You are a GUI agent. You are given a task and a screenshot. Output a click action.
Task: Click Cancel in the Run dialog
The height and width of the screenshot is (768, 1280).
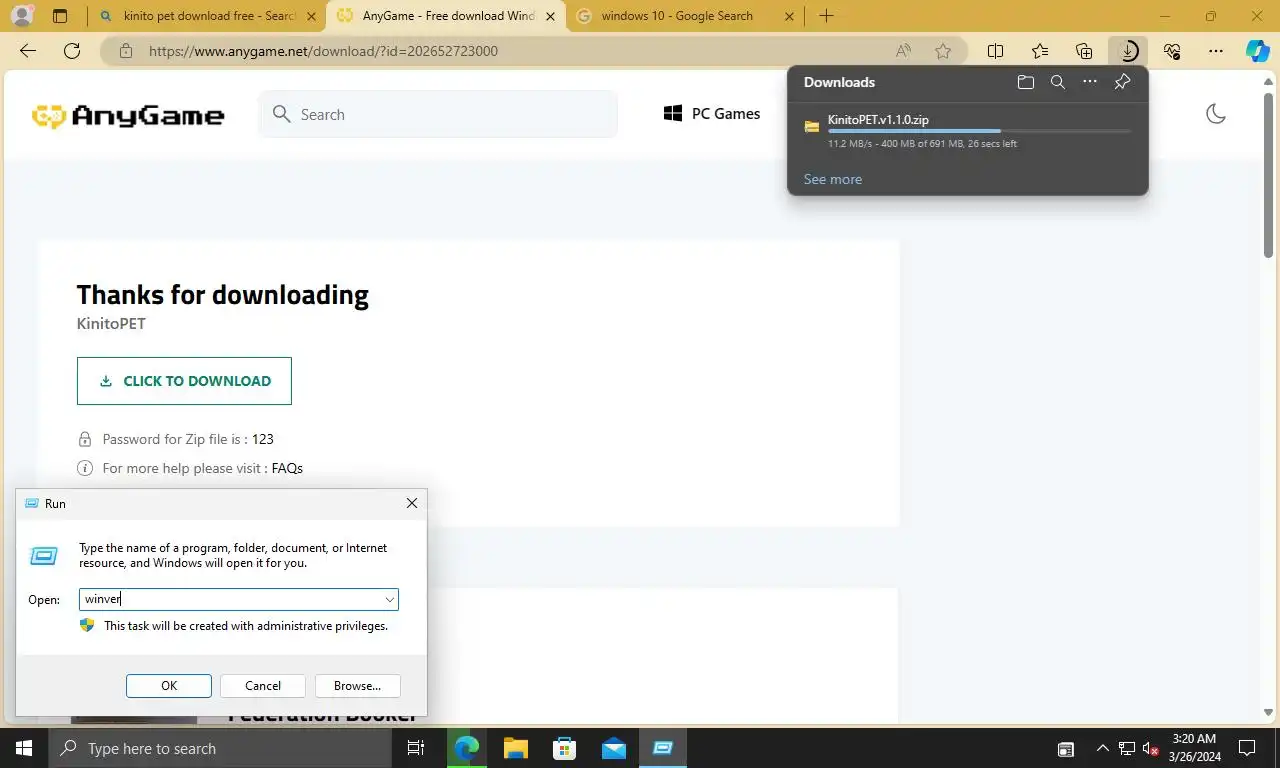pyautogui.click(x=263, y=685)
